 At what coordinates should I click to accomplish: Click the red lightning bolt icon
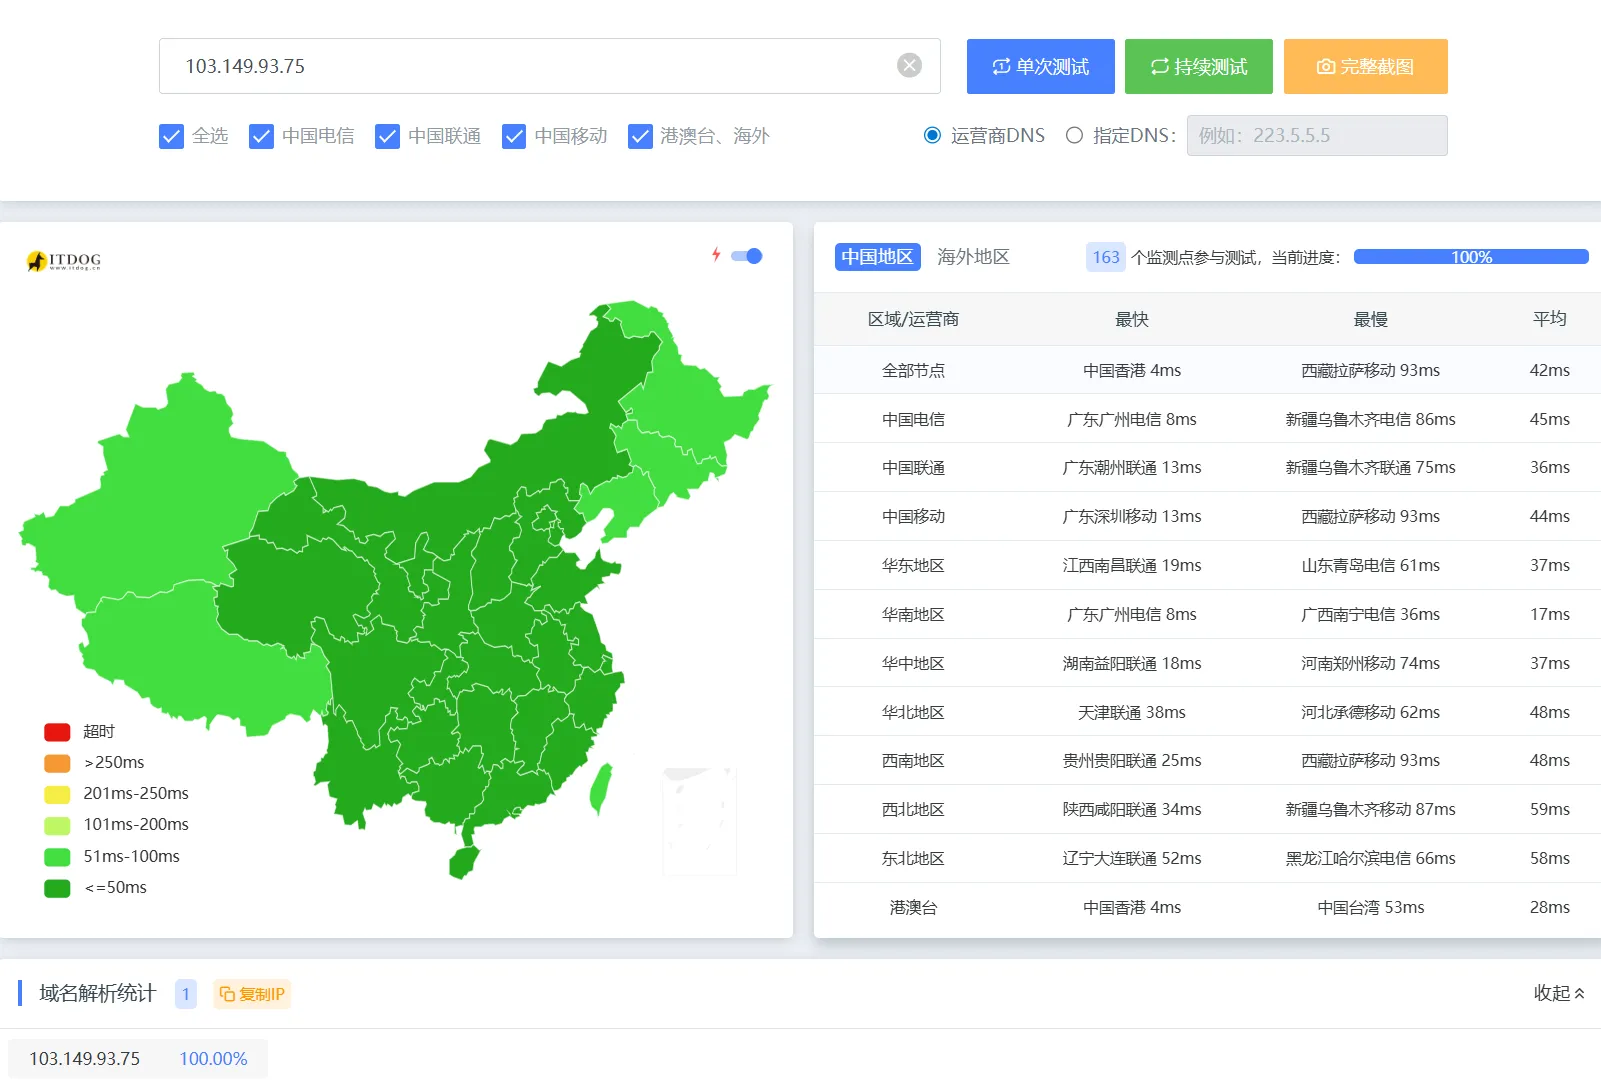click(x=716, y=255)
